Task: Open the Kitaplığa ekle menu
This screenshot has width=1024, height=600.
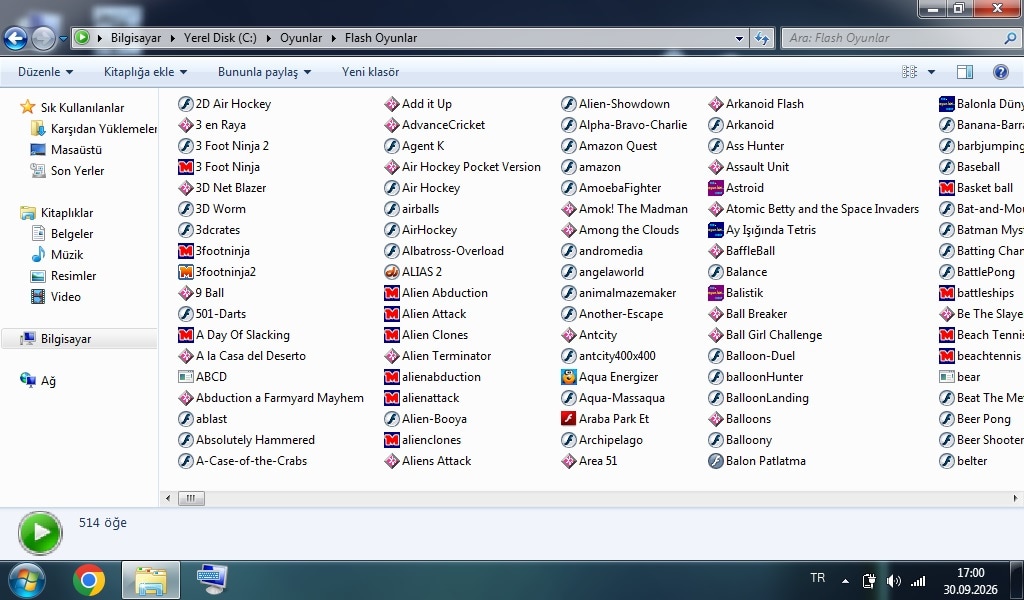Action: pos(145,72)
